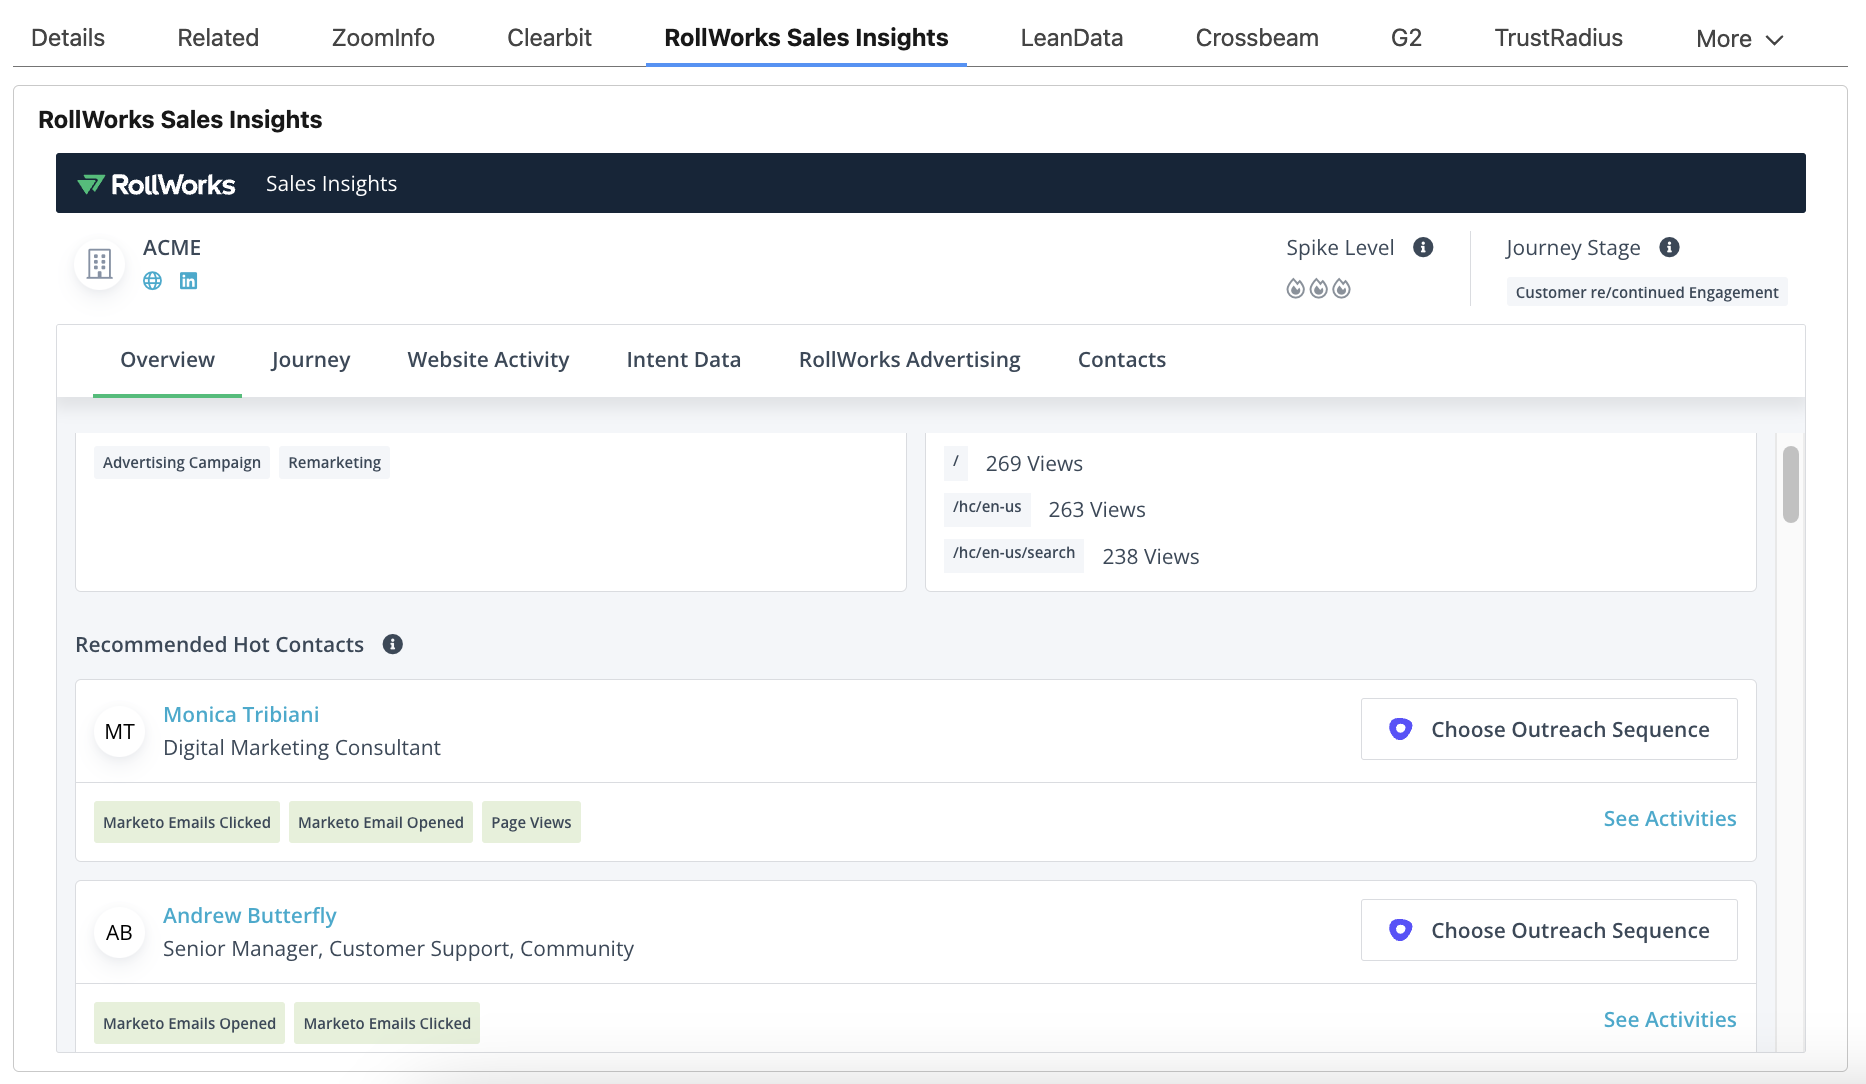Switch to the ZoomInfo tab
The image size is (1866, 1084).
383,38
